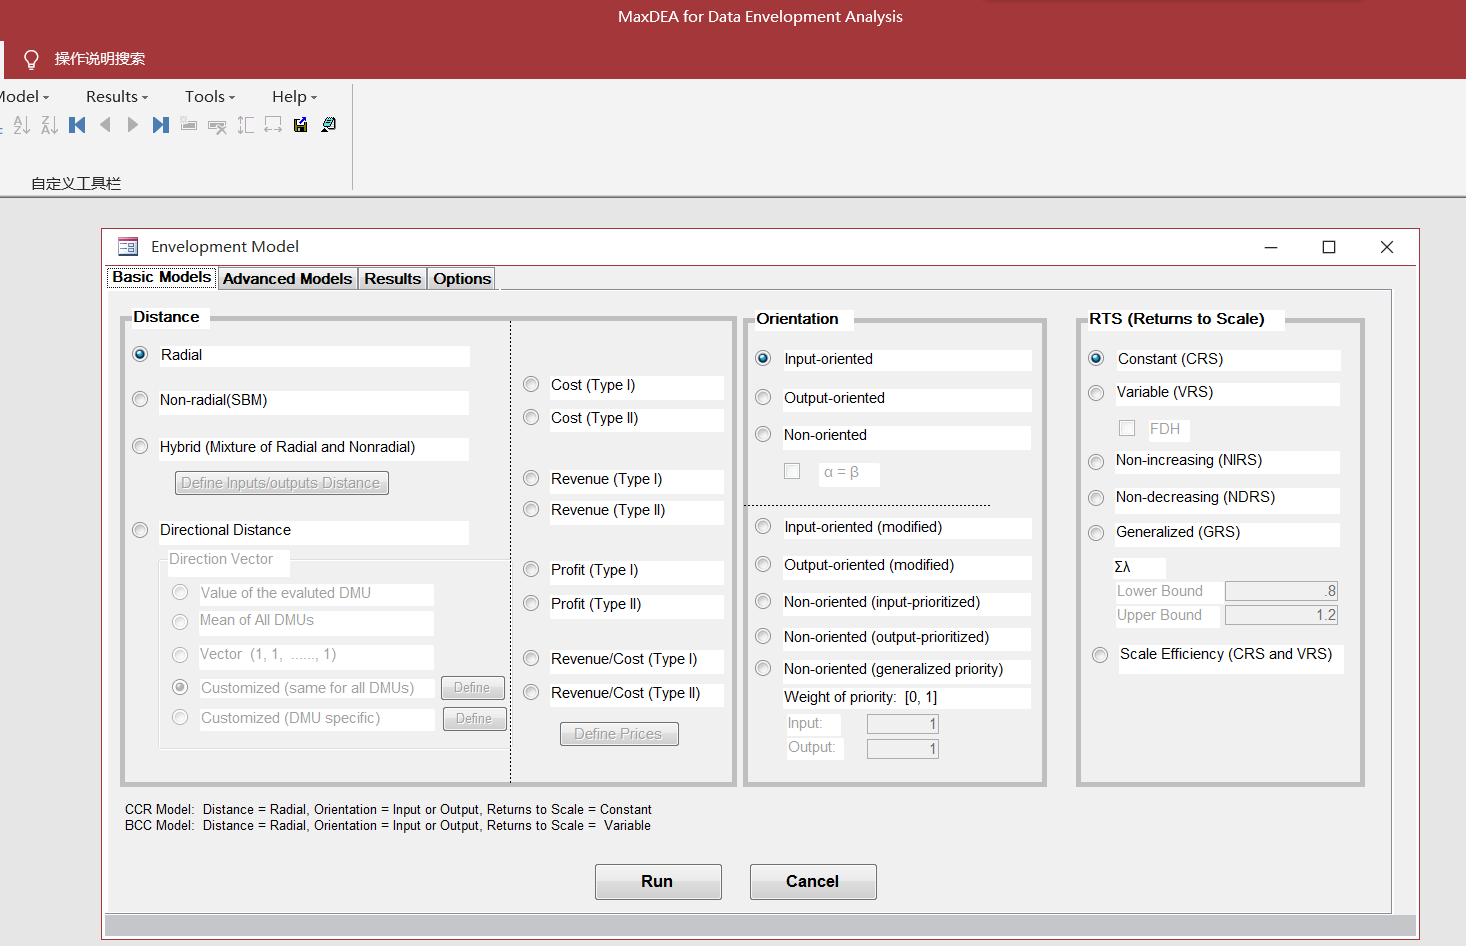Viewport: 1466px width, 946px height.
Task: Click the sort ascending A-Z icon
Action: coord(22,125)
